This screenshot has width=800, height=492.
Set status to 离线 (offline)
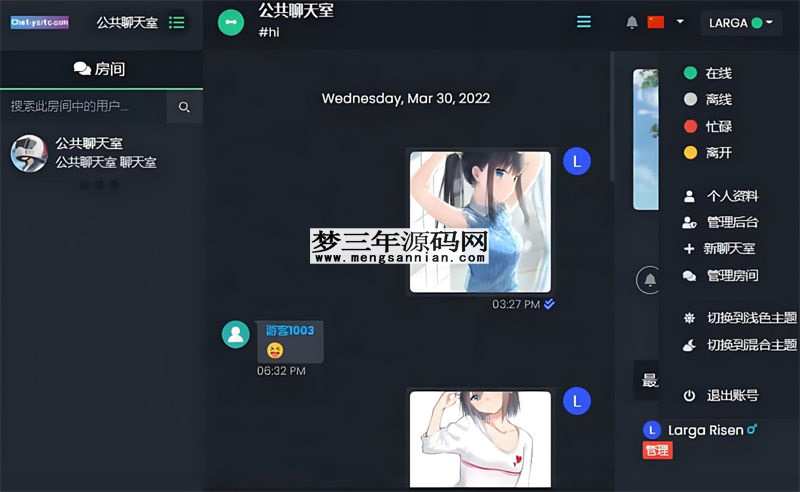point(708,99)
